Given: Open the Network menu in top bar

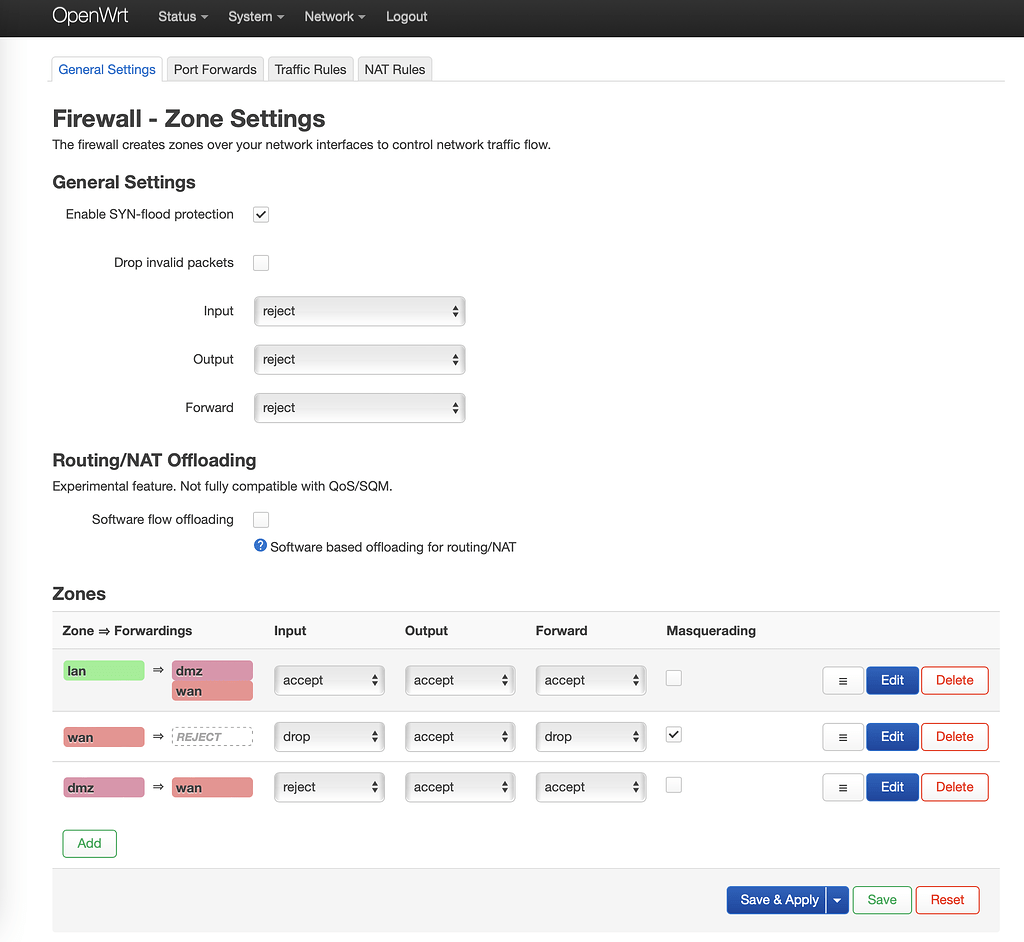Looking at the screenshot, I should pos(334,17).
